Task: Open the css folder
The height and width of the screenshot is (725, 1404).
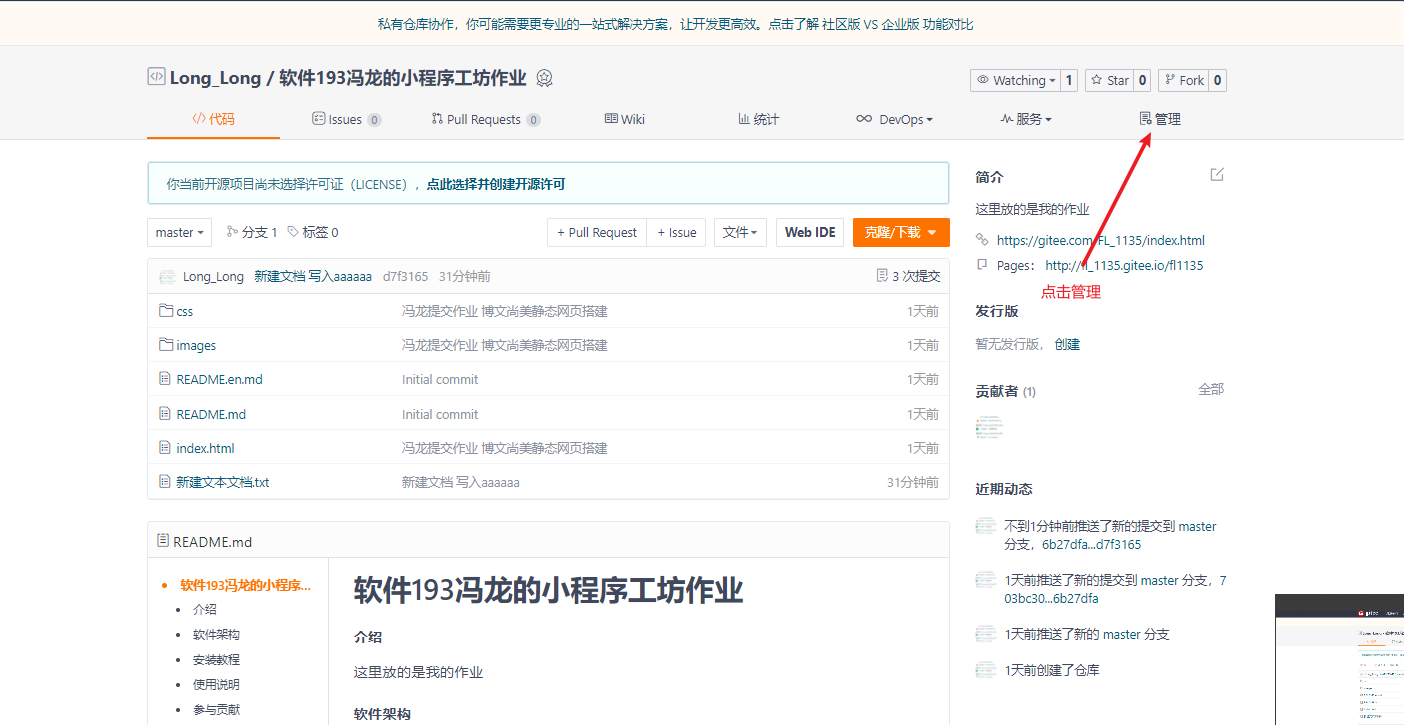Action: [x=185, y=311]
